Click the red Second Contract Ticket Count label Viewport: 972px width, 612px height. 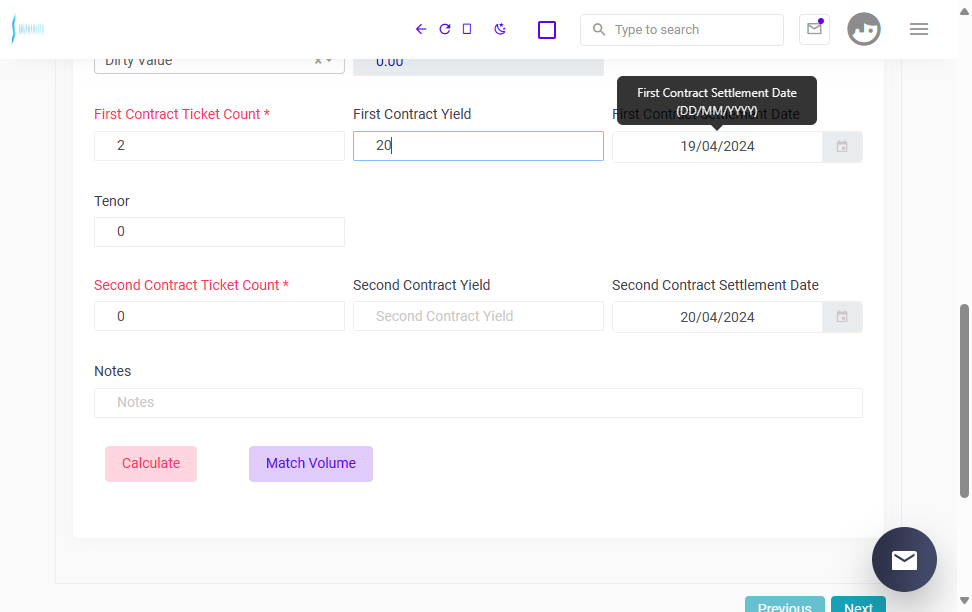(192, 285)
